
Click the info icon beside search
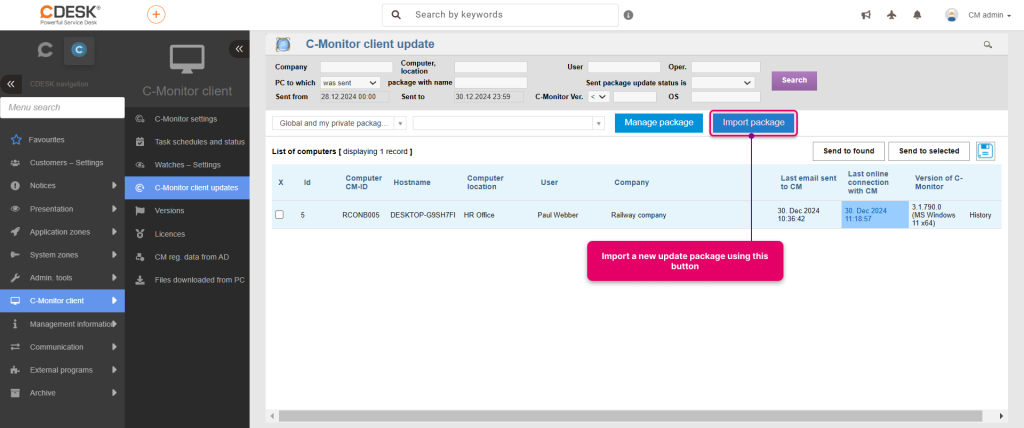click(628, 15)
